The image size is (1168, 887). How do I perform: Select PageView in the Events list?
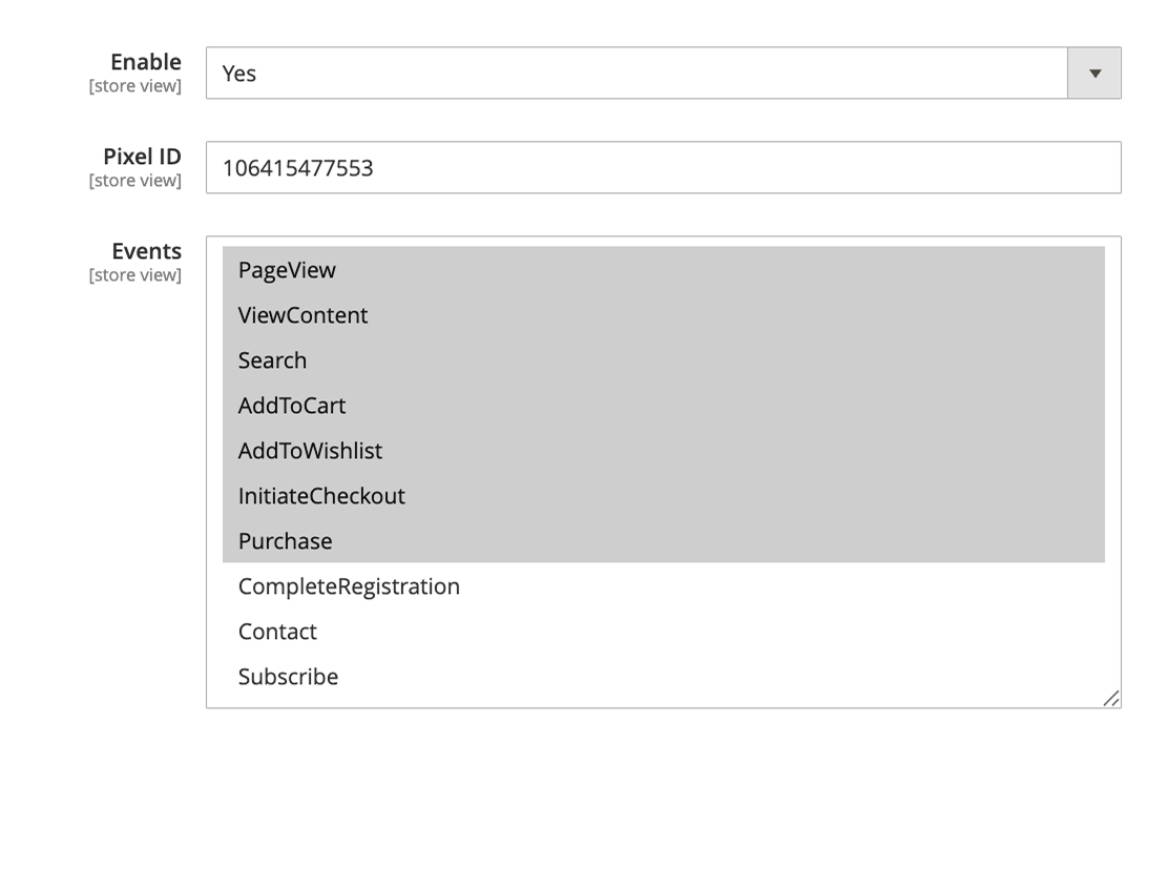[664, 270]
